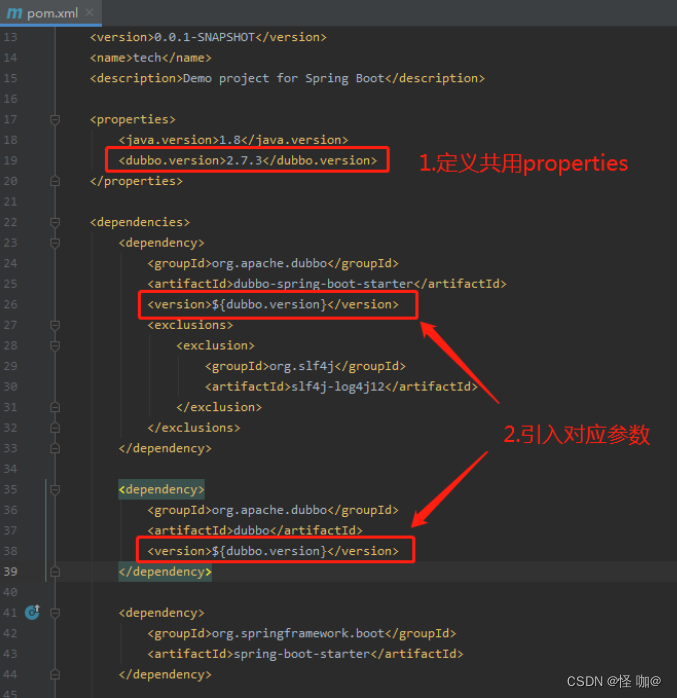
Task: Click the org.springframework.boot groupId line
Action: [301, 633]
